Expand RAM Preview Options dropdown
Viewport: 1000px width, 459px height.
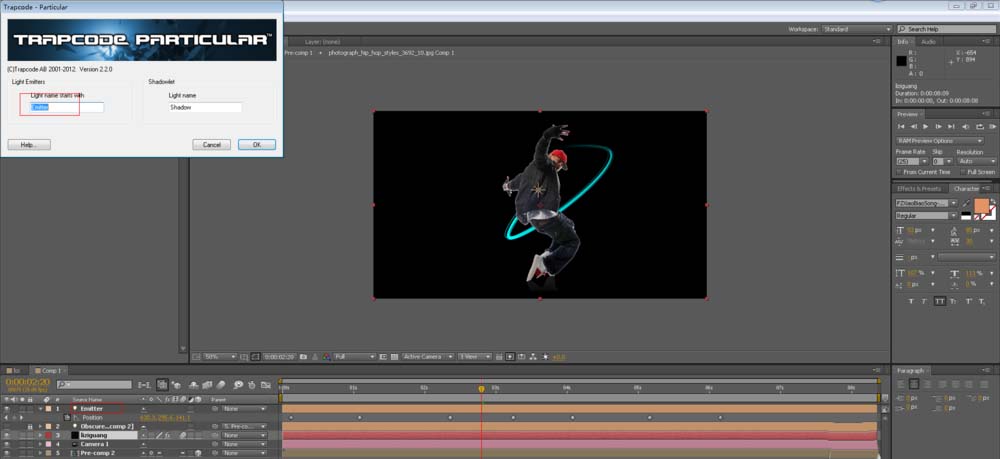[941, 141]
